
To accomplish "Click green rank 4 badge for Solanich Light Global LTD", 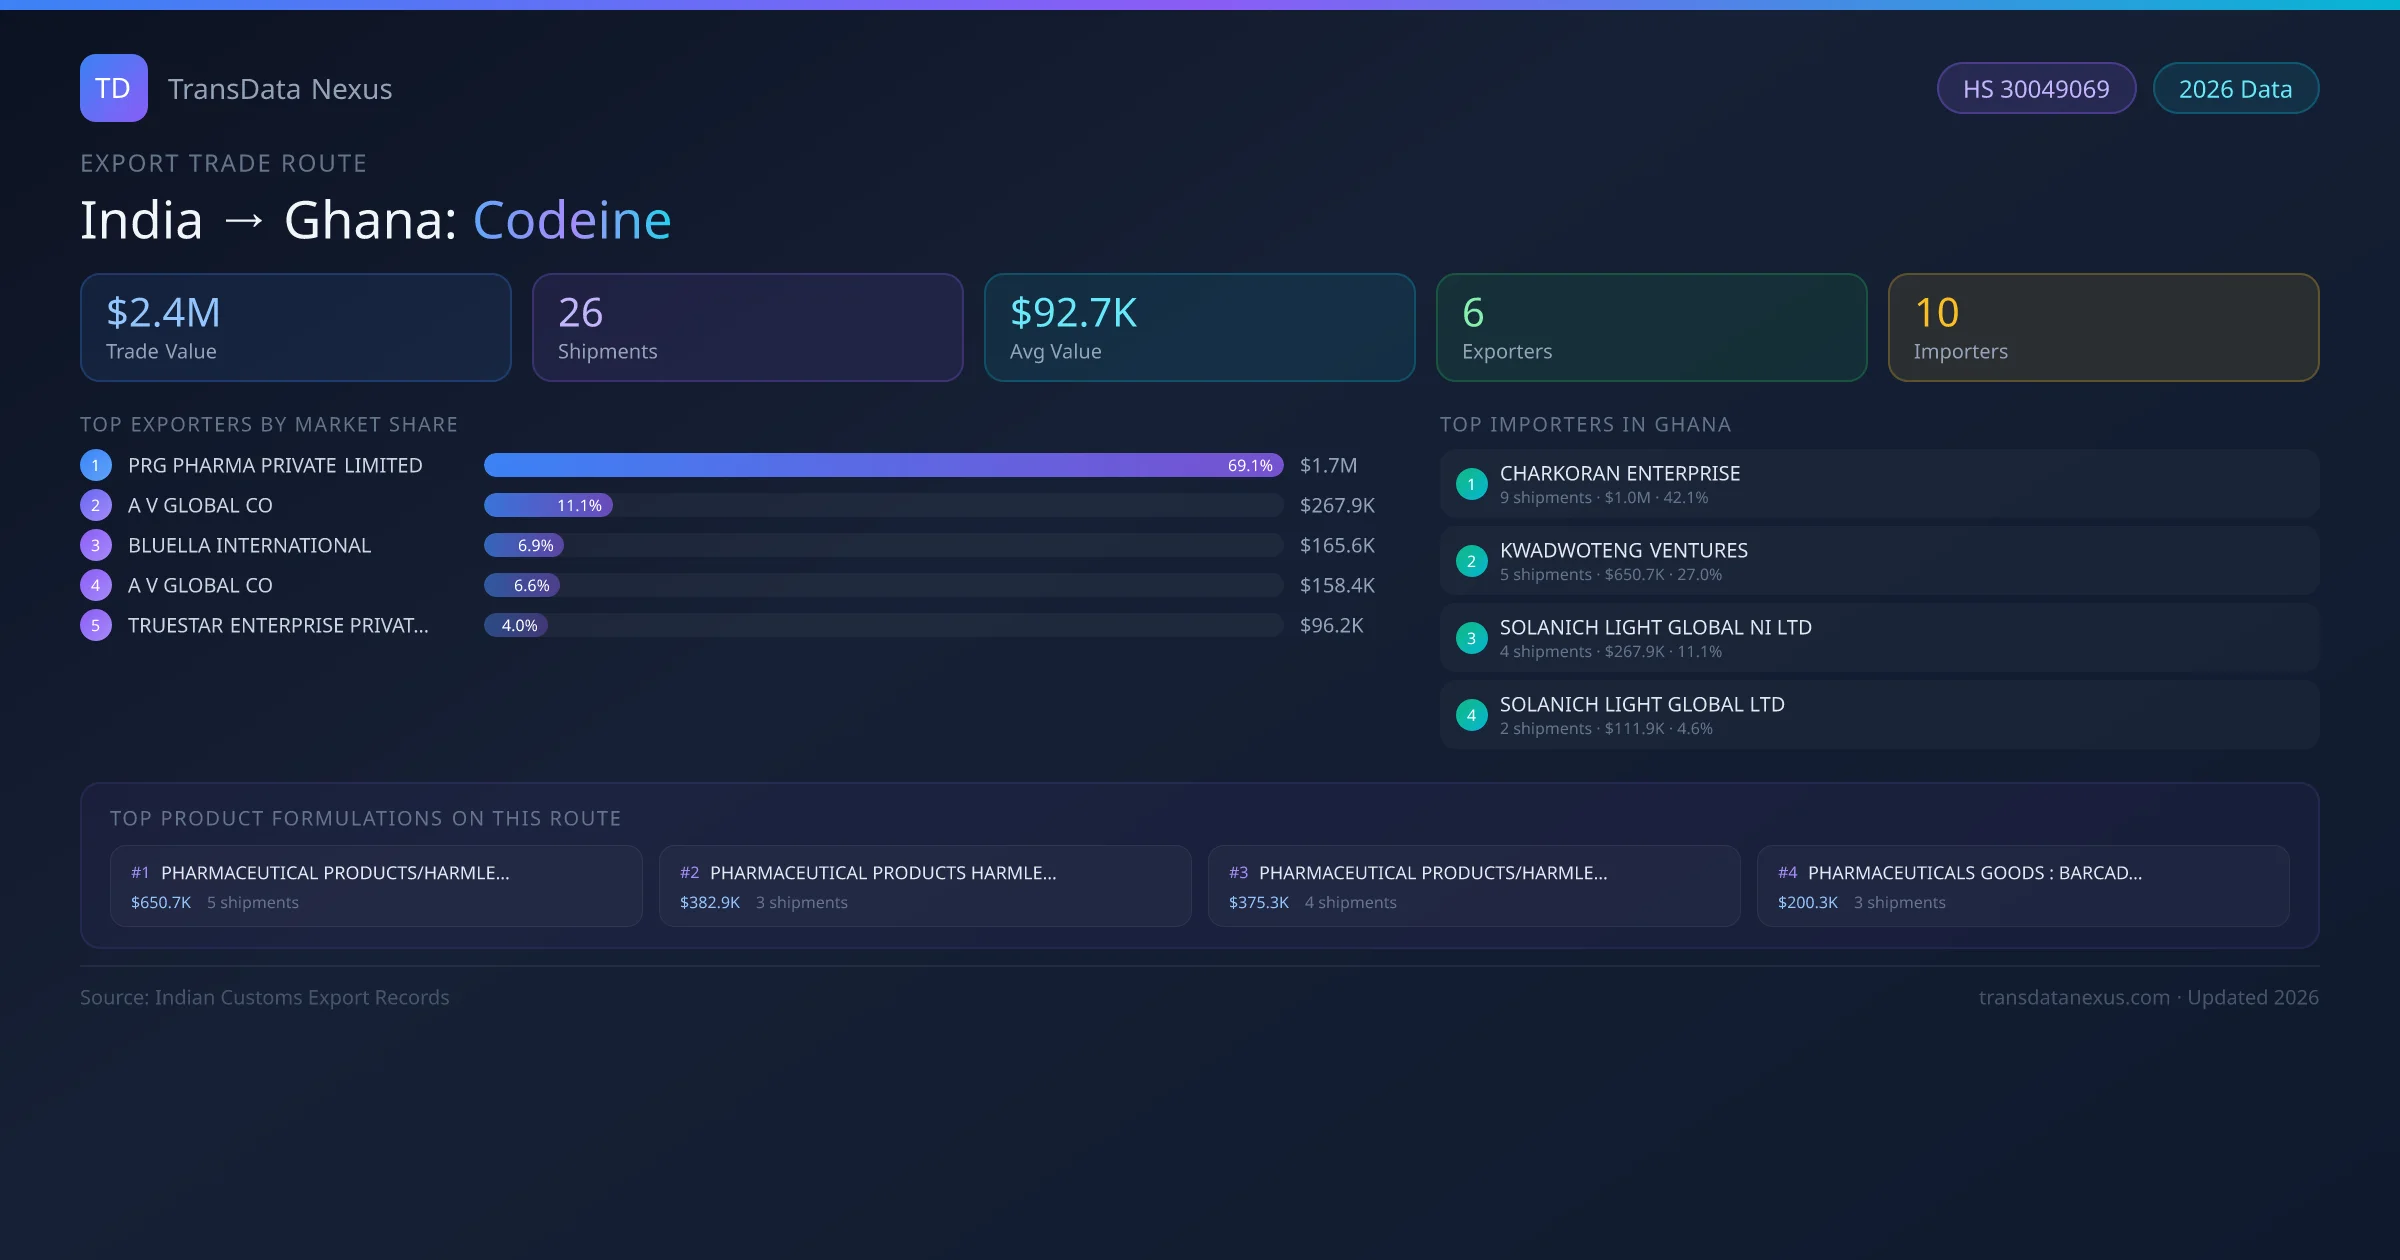I will pos(1471,715).
